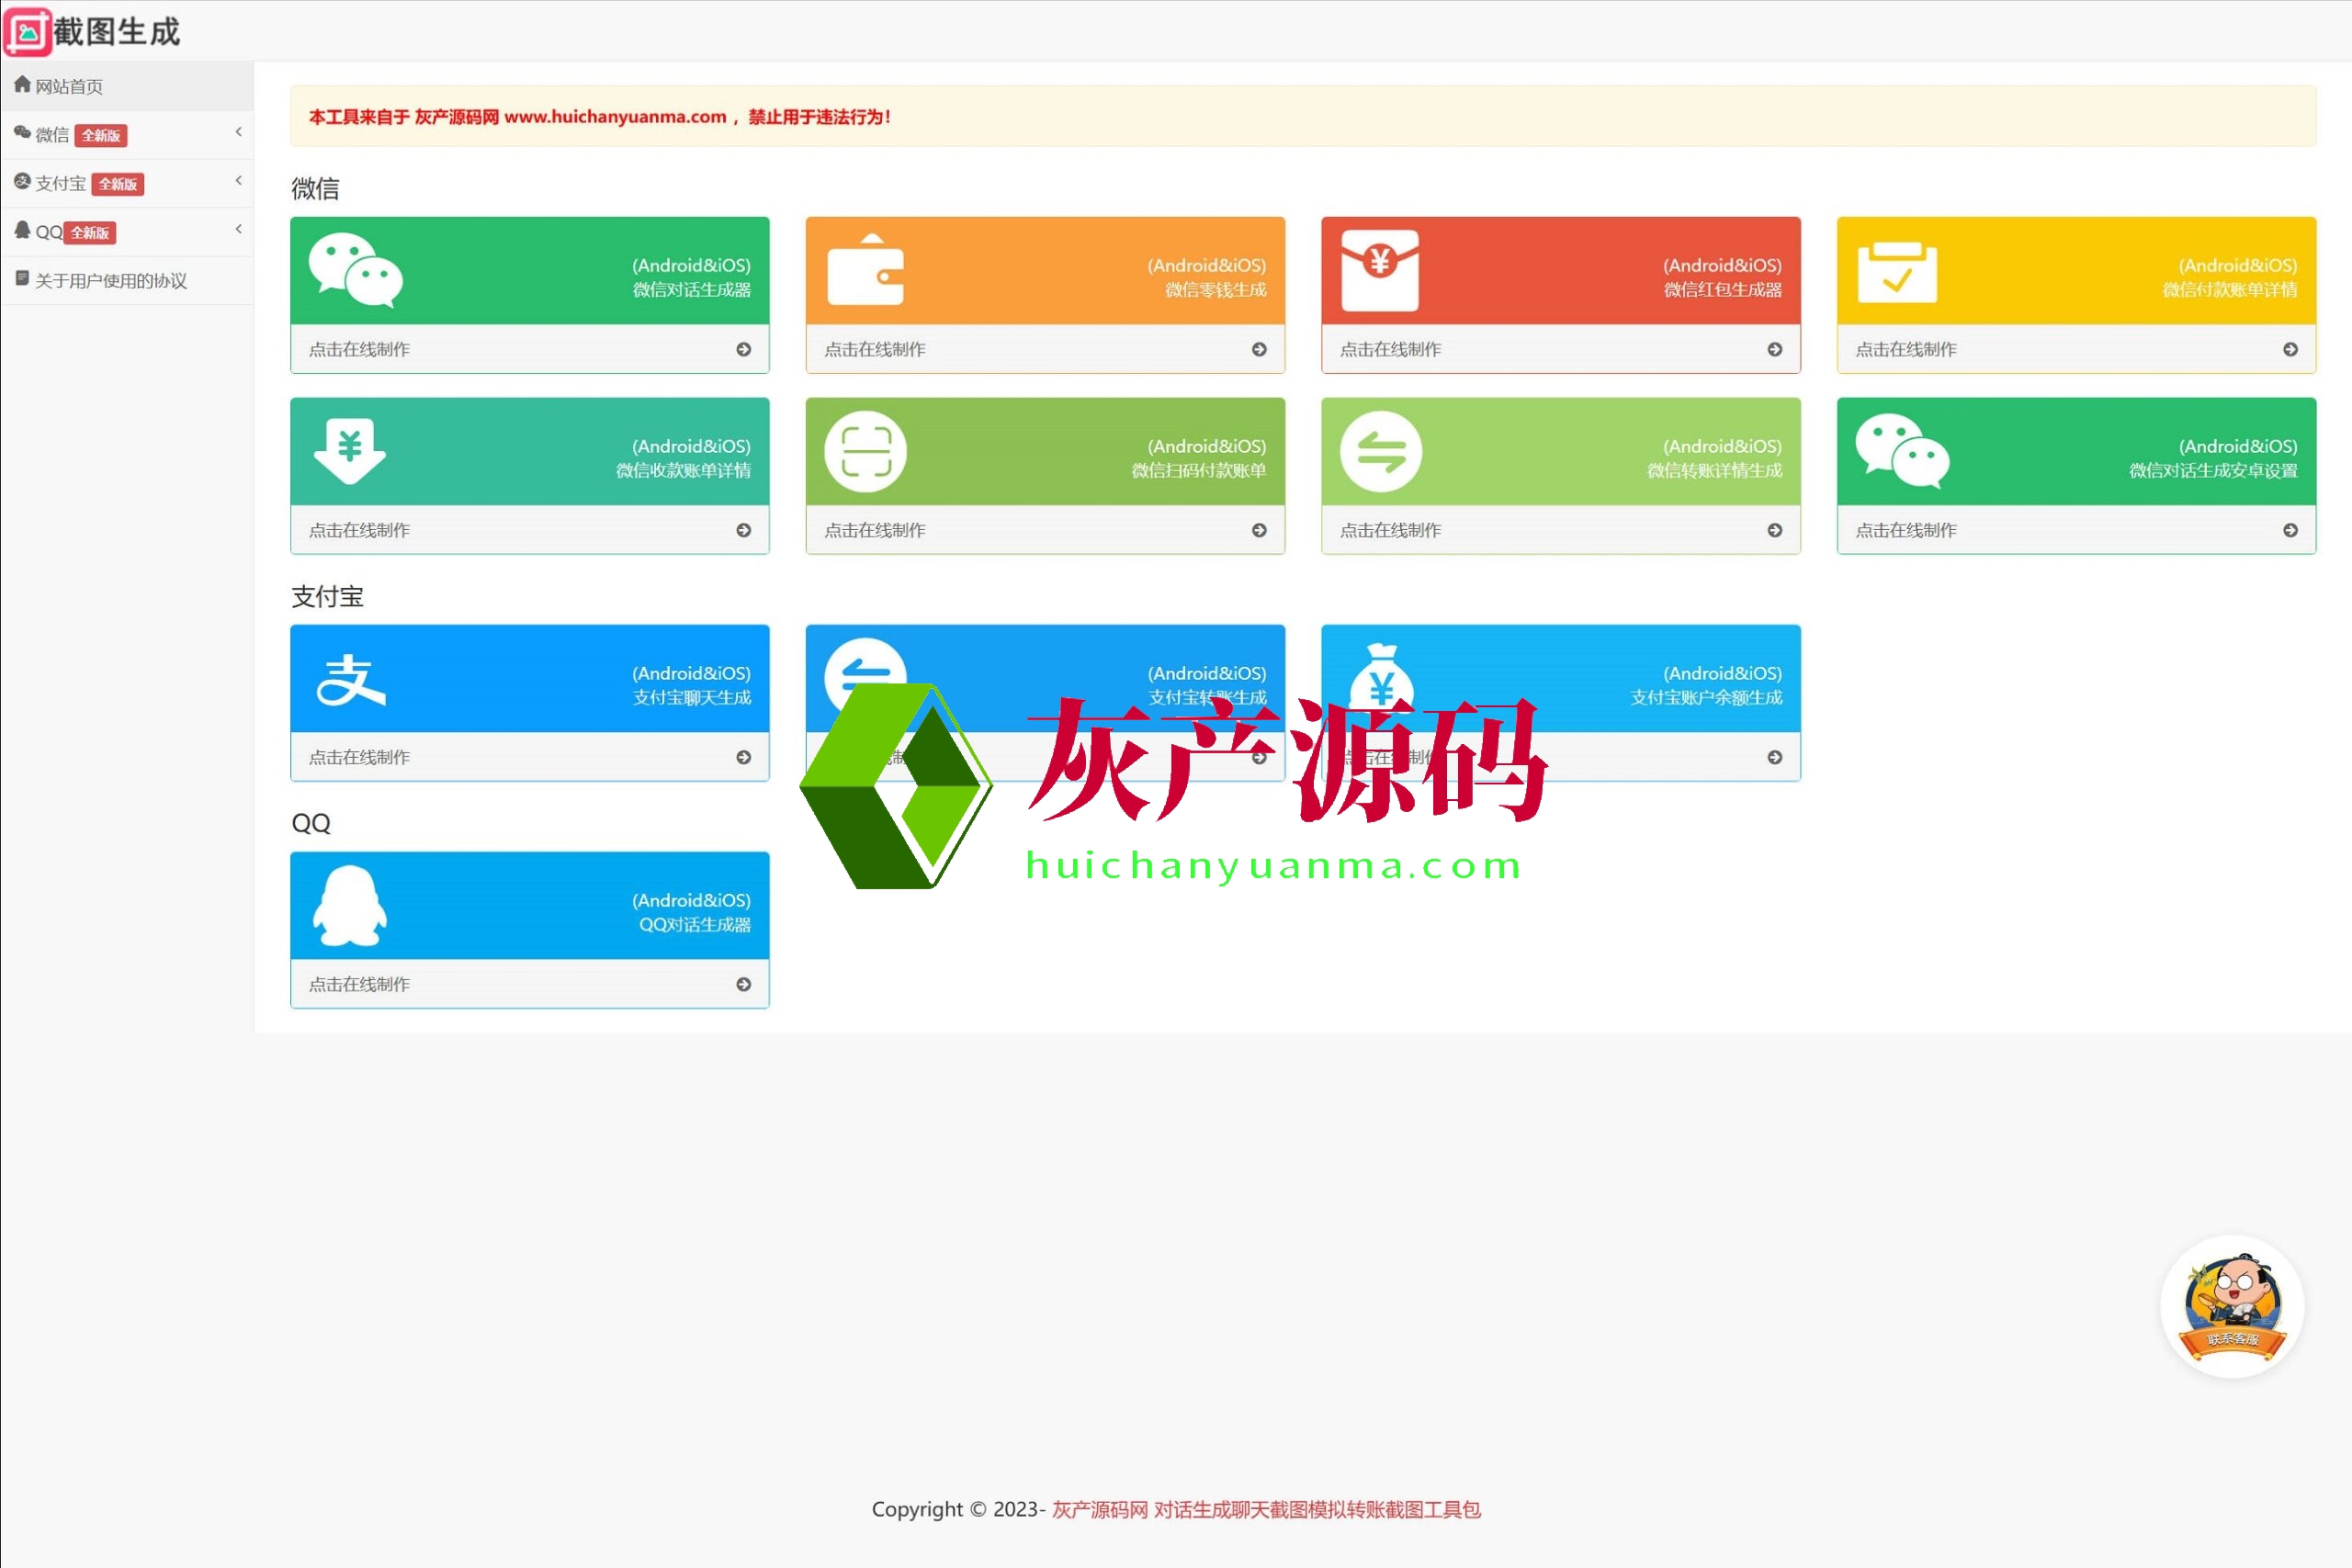The width and height of the screenshot is (2352, 1568).
Task: Expand the QQ sidebar menu chevron
Action: pos(238,230)
